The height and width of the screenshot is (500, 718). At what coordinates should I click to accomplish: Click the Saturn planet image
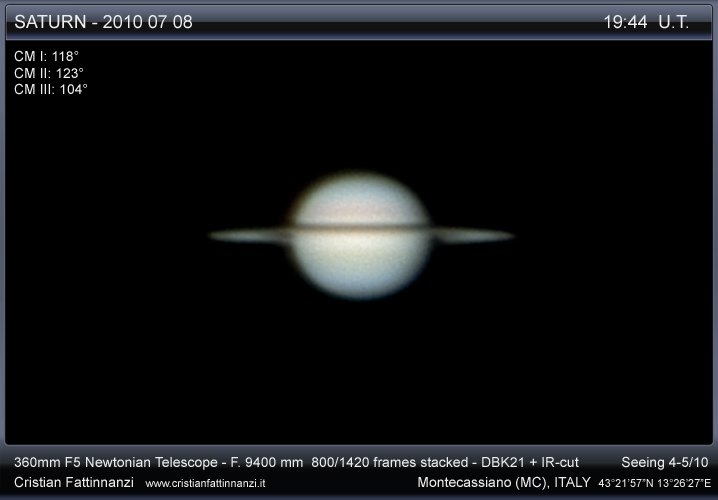coord(361,236)
